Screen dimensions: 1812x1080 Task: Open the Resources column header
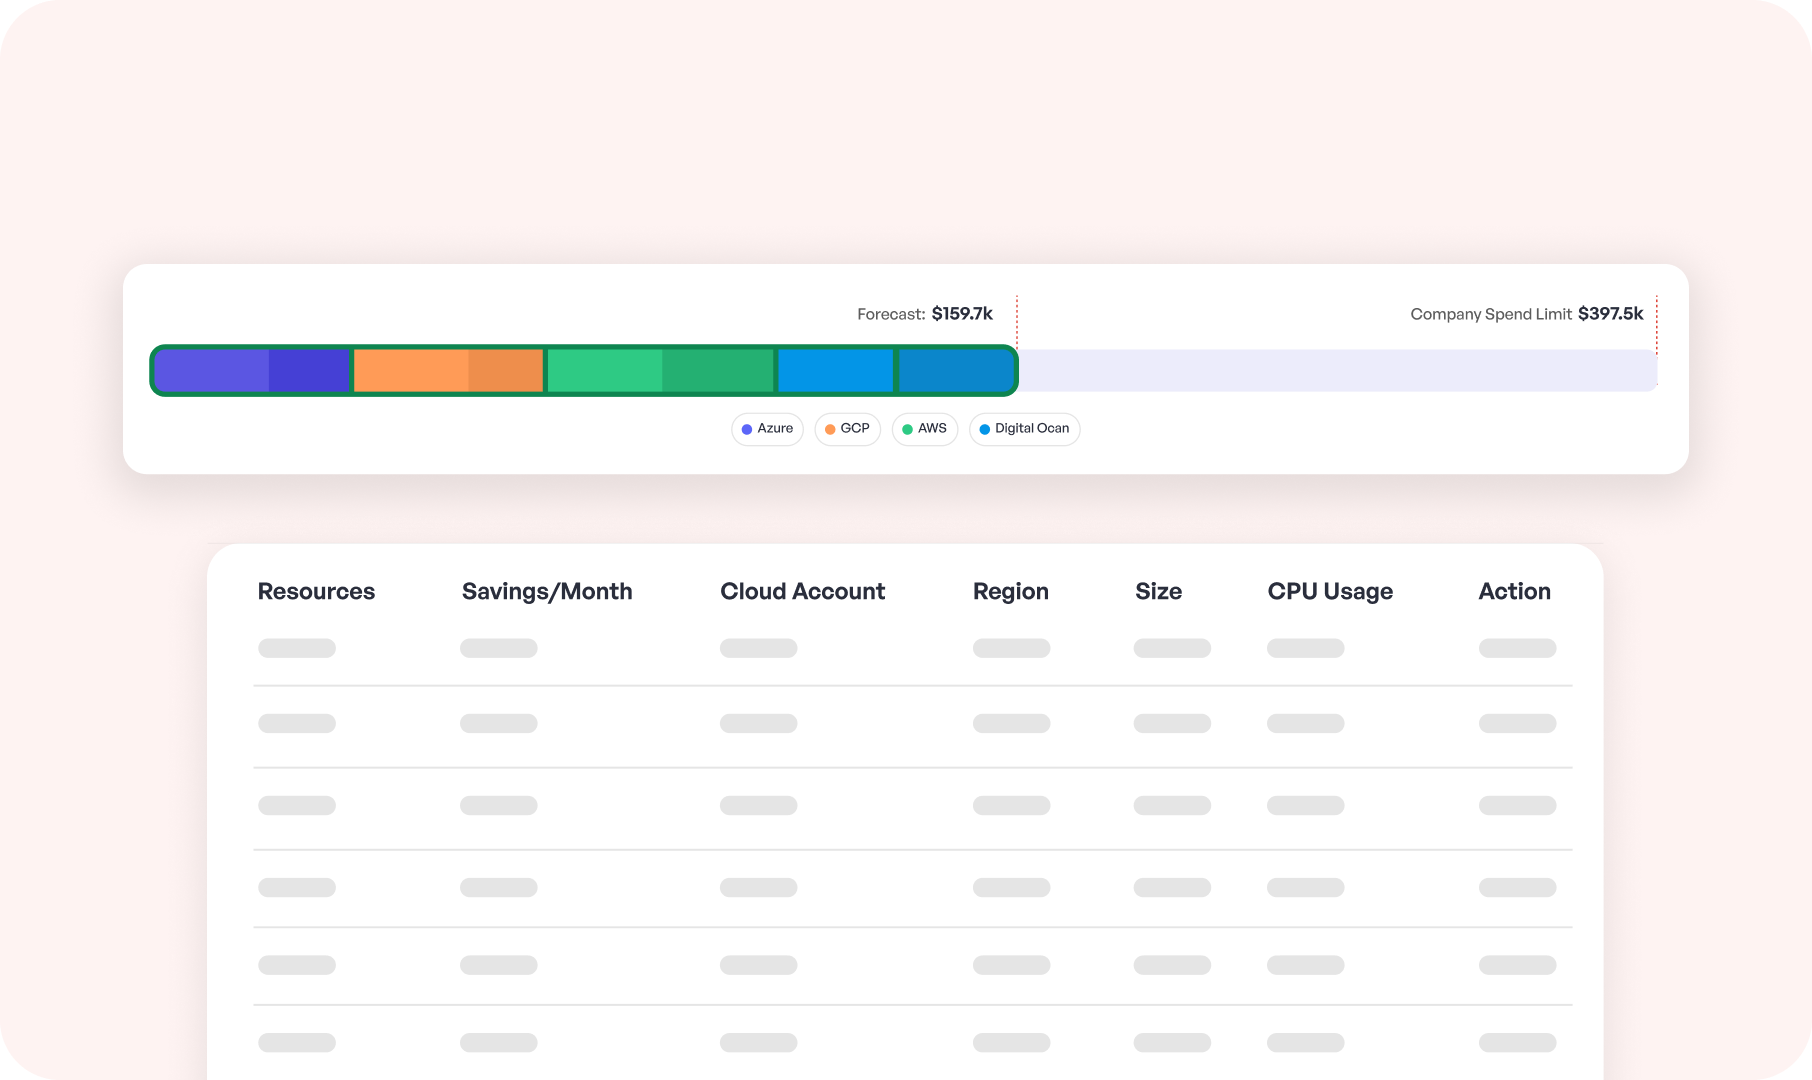click(316, 591)
